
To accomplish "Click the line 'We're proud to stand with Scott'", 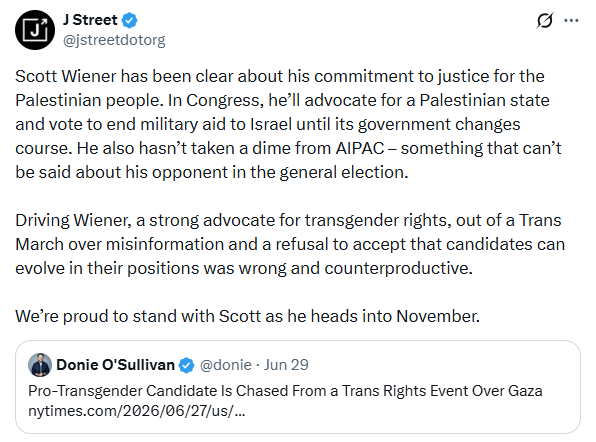I will 247,316.
